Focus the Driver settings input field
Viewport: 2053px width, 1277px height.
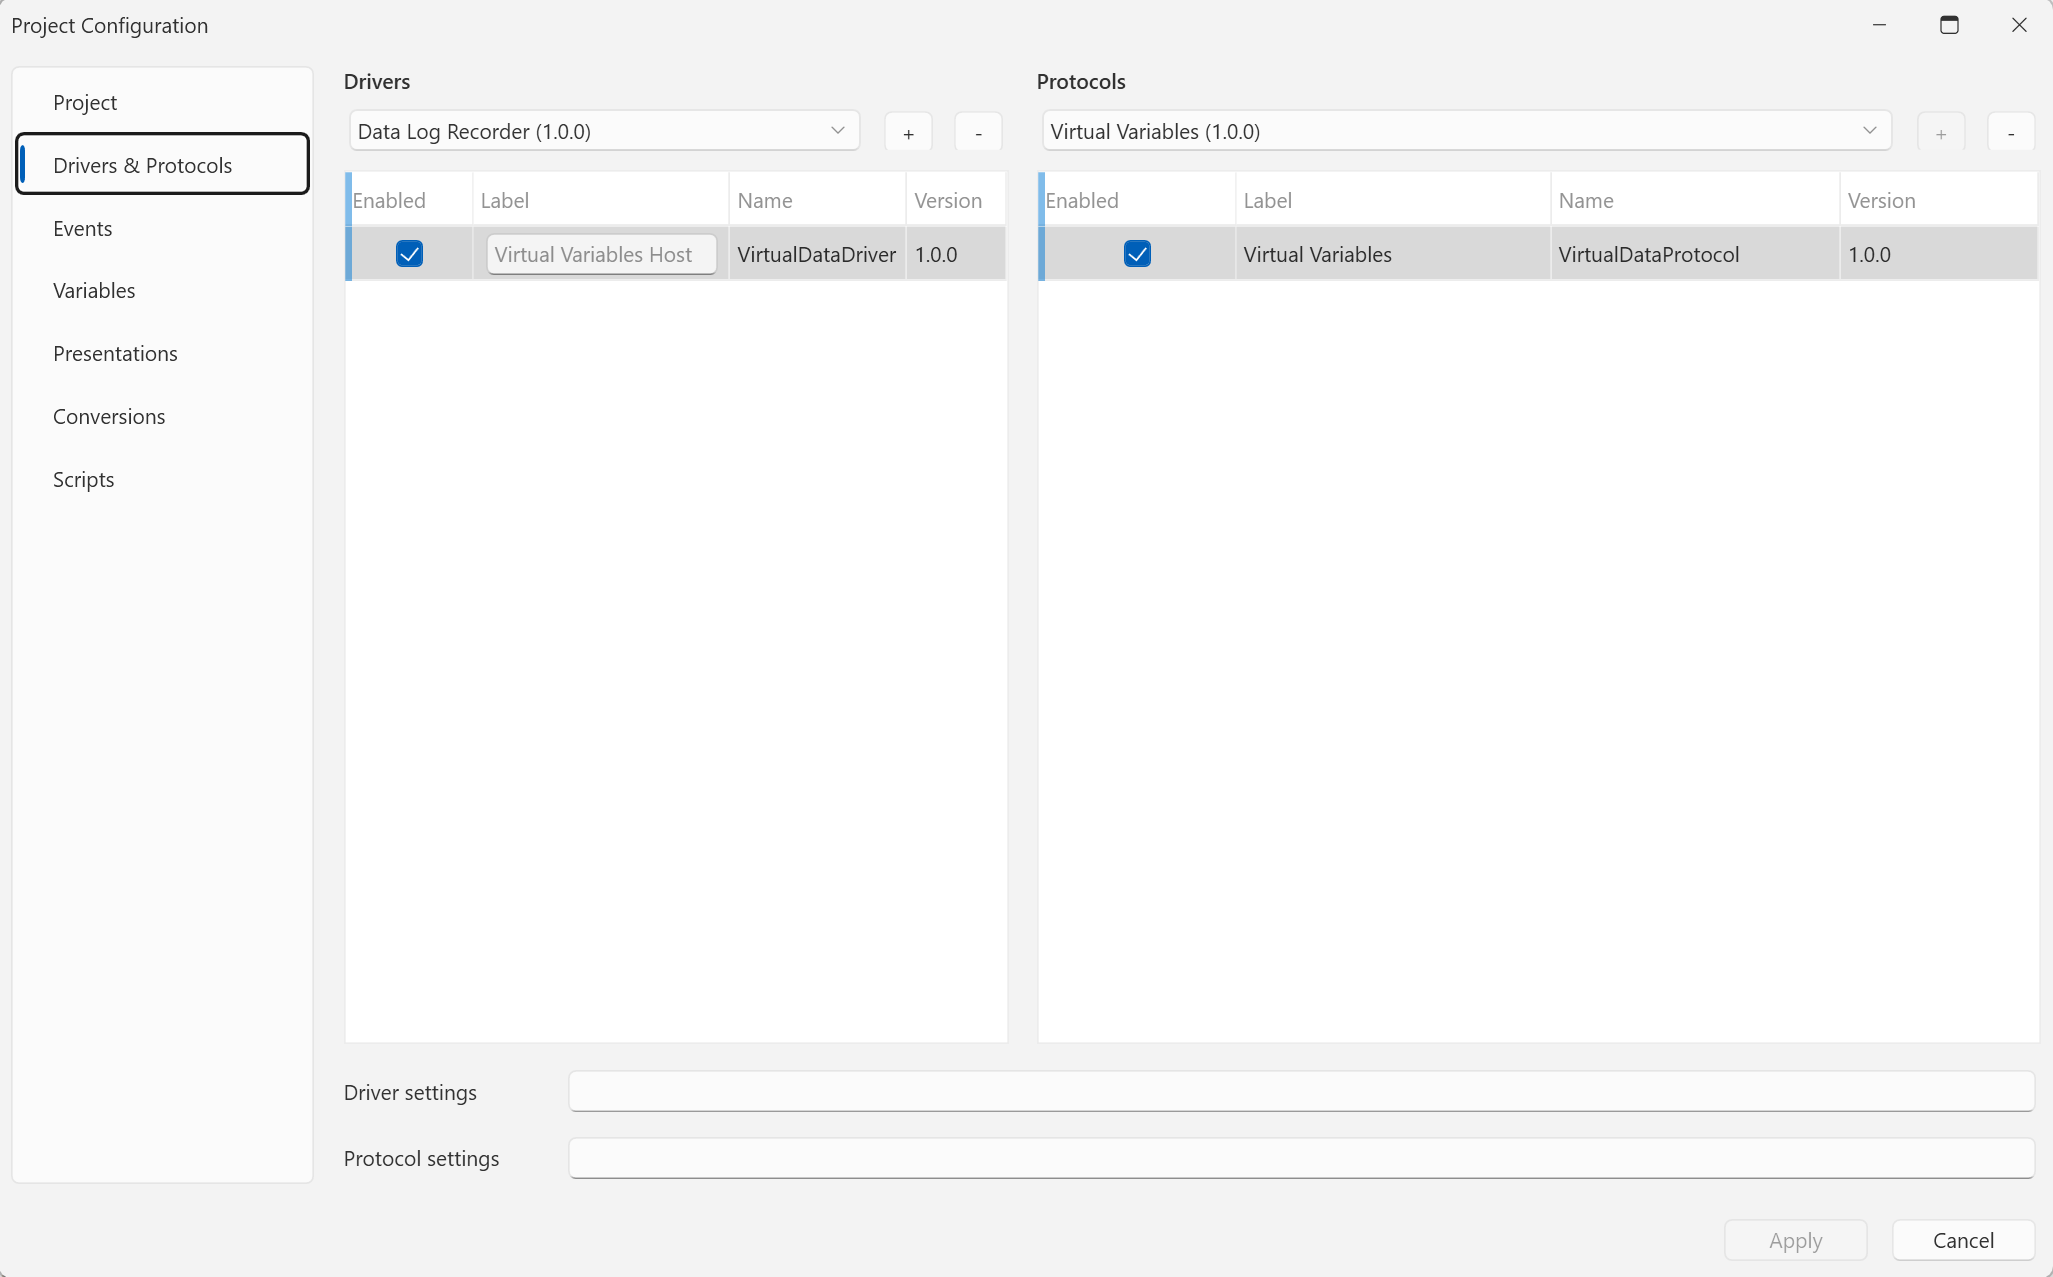1301,1091
